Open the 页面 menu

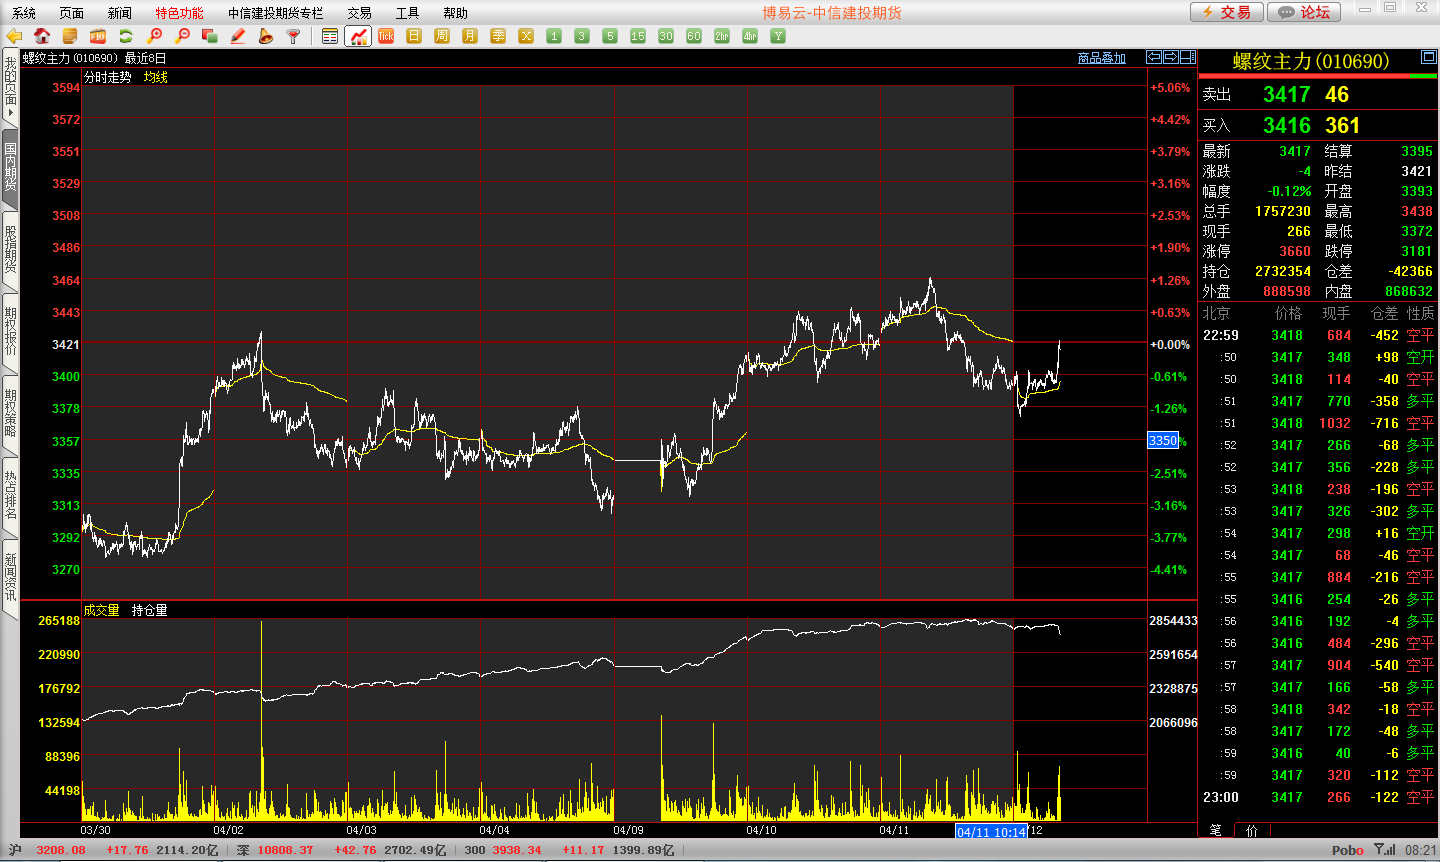tap(72, 13)
